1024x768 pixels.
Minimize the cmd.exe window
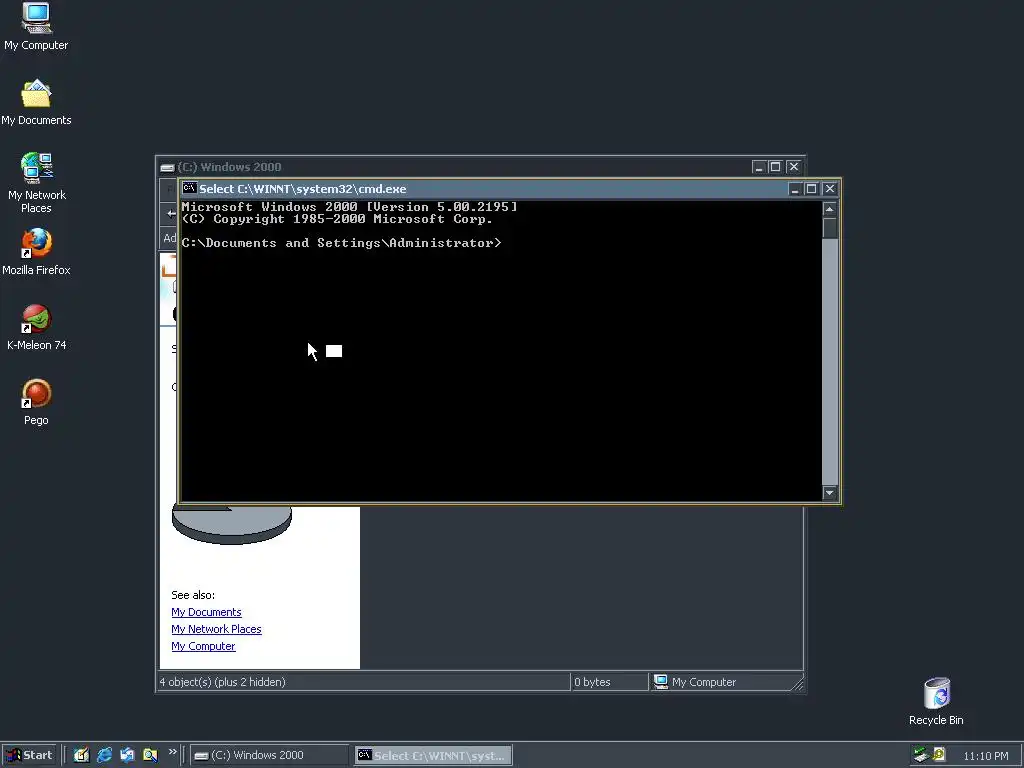point(795,189)
